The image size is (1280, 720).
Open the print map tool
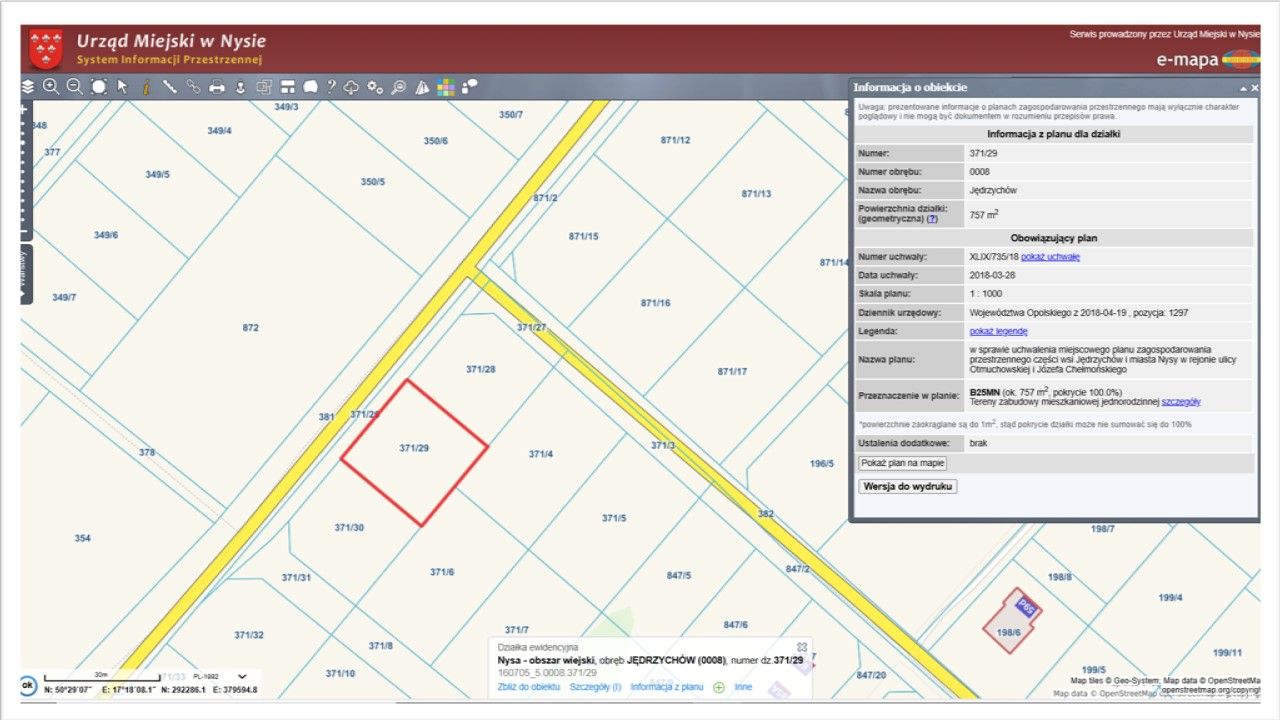[x=217, y=87]
